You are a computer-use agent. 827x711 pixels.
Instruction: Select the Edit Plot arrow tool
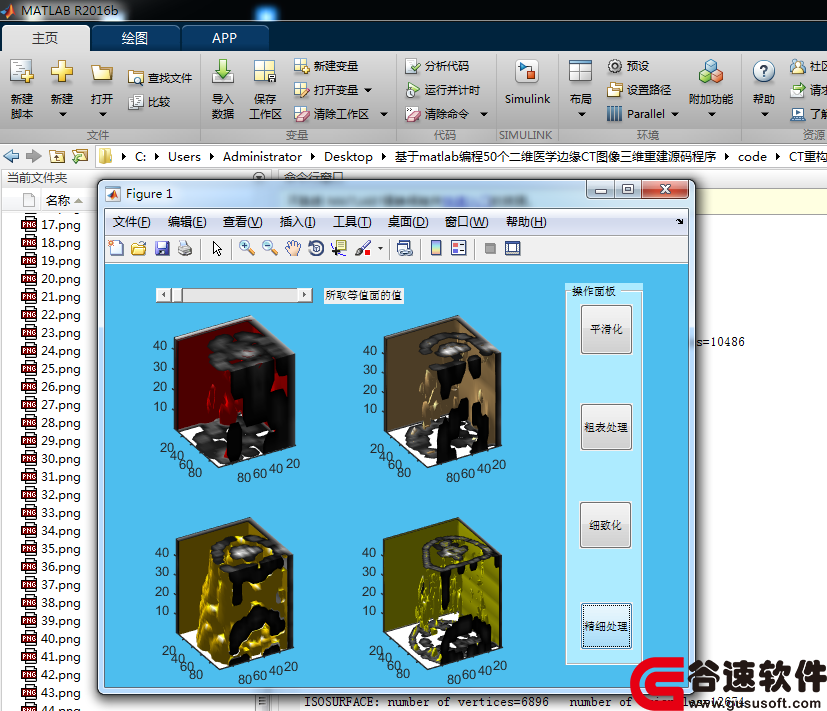217,248
